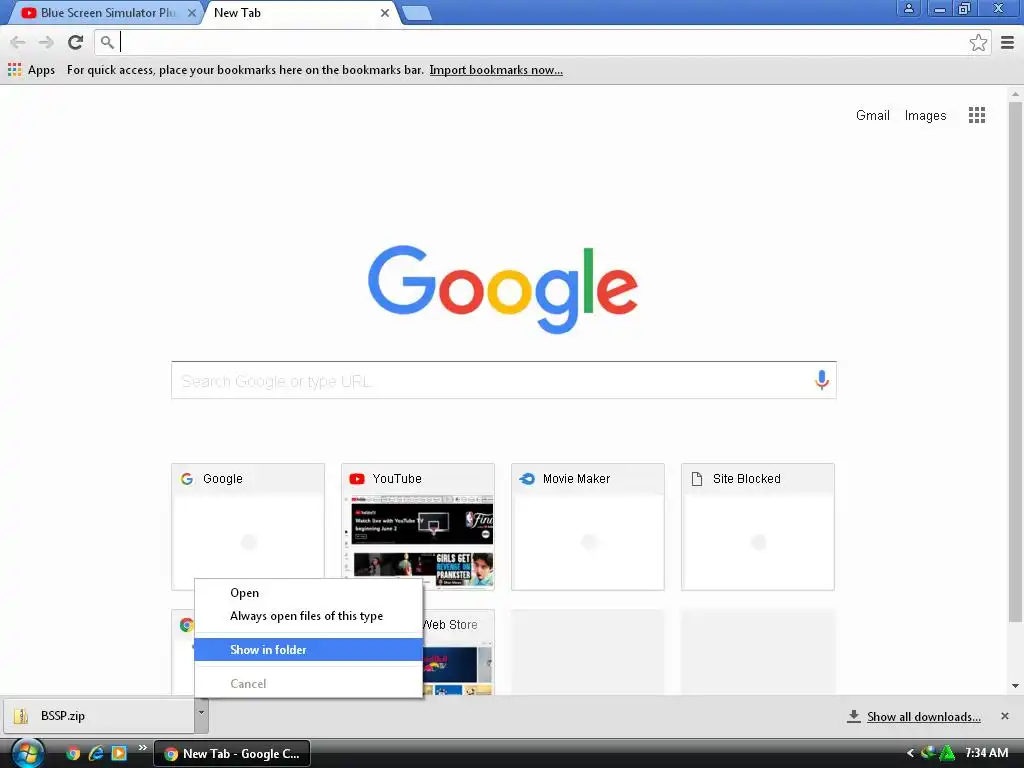This screenshot has width=1024, height=768.
Task: Open the Site Blocked most-visited tile
Action: (x=758, y=526)
